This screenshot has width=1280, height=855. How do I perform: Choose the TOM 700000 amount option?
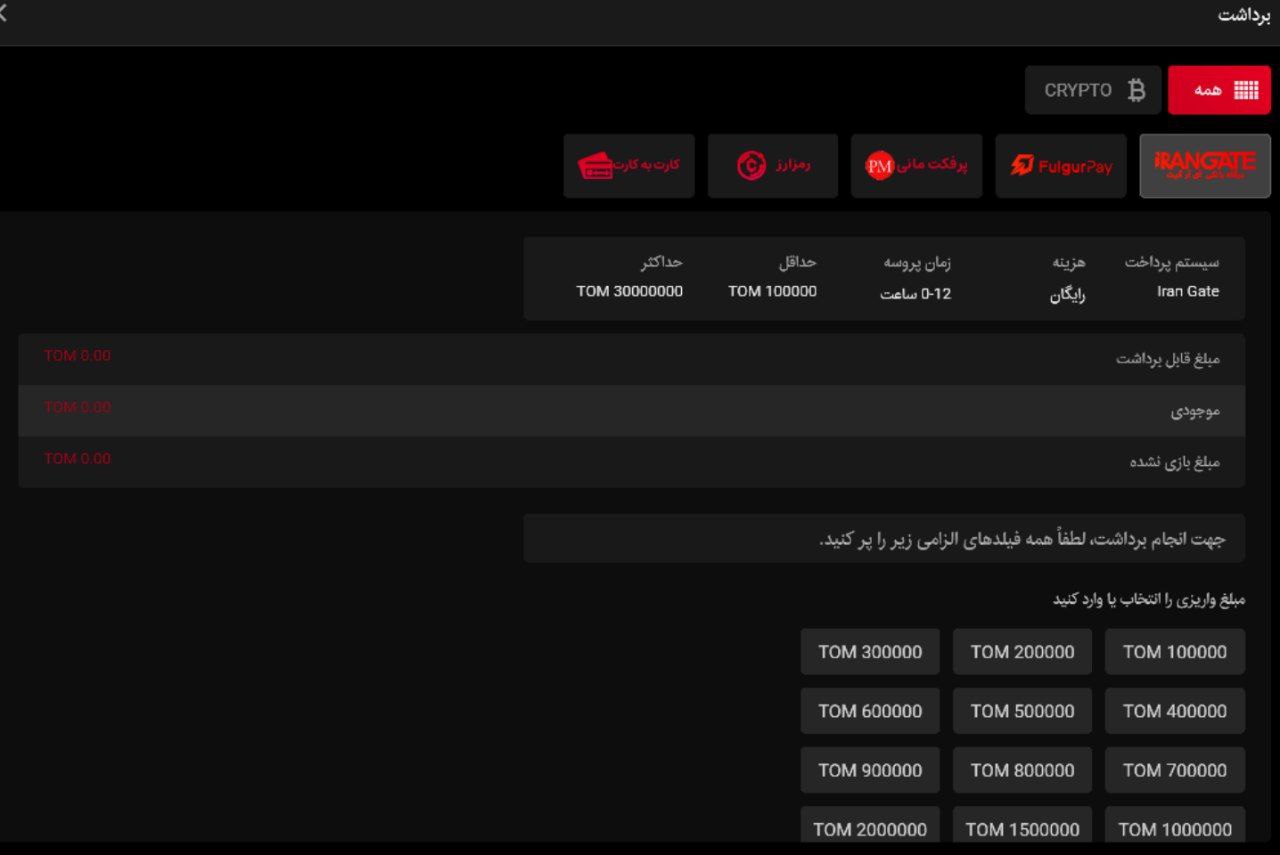[1174, 770]
